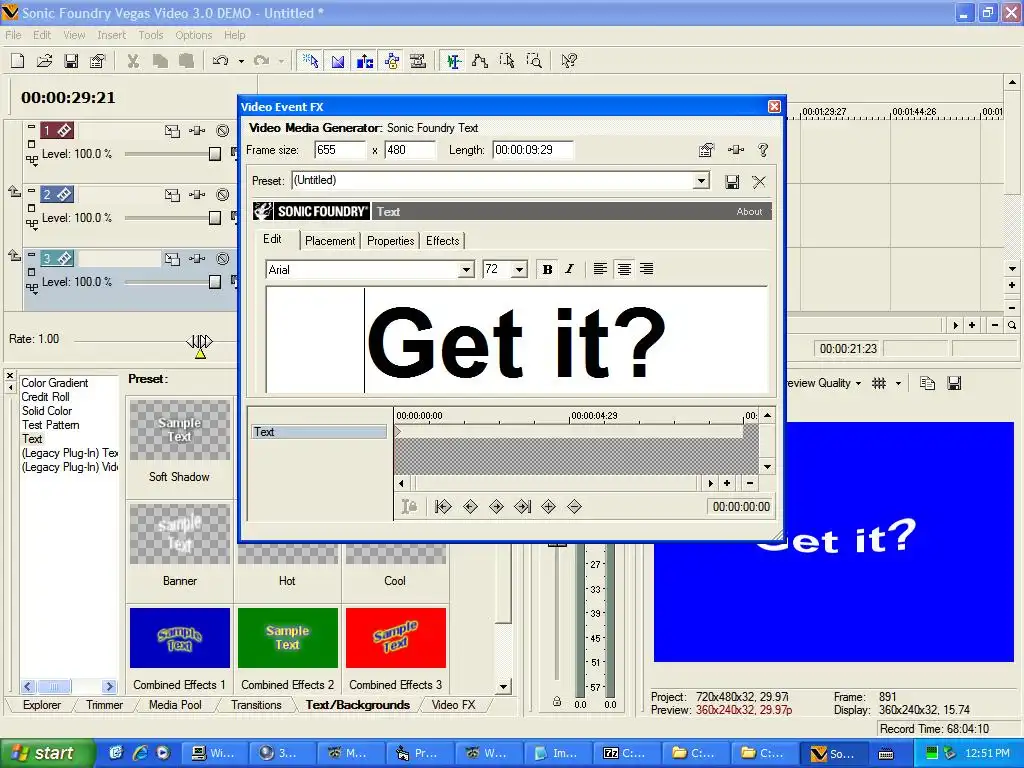Mute video track 3
The width and height of the screenshot is (1024, 768).
tap(223, 259)
